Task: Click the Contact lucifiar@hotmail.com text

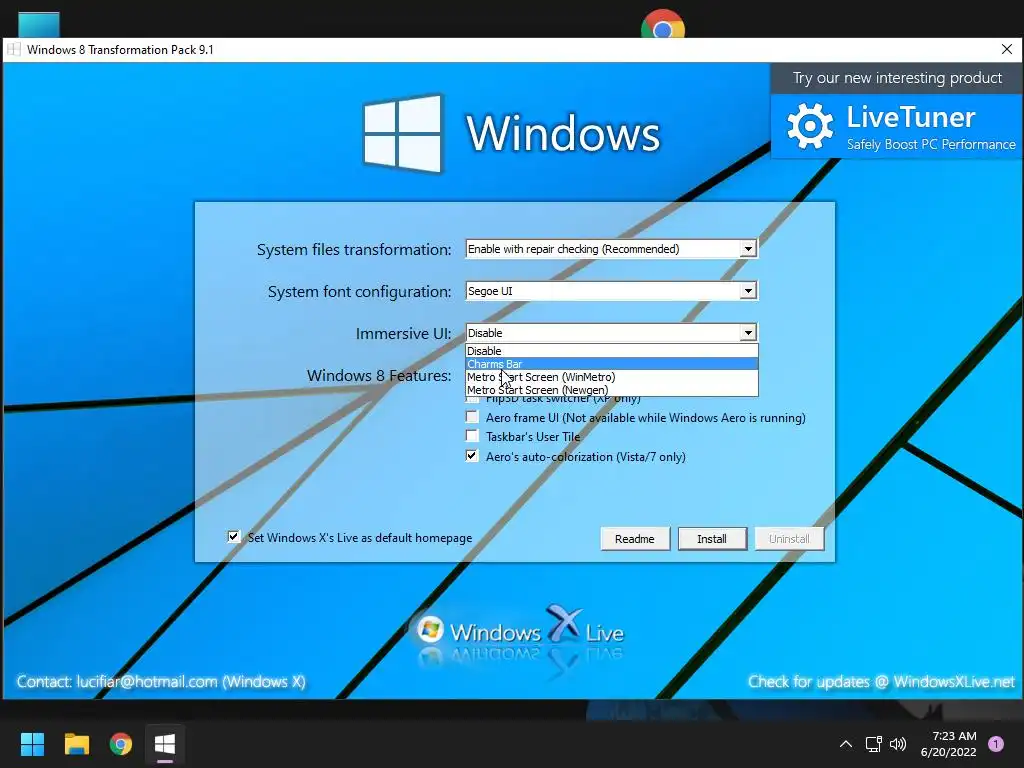Action: pyautogui.click(x=161, y=682)
